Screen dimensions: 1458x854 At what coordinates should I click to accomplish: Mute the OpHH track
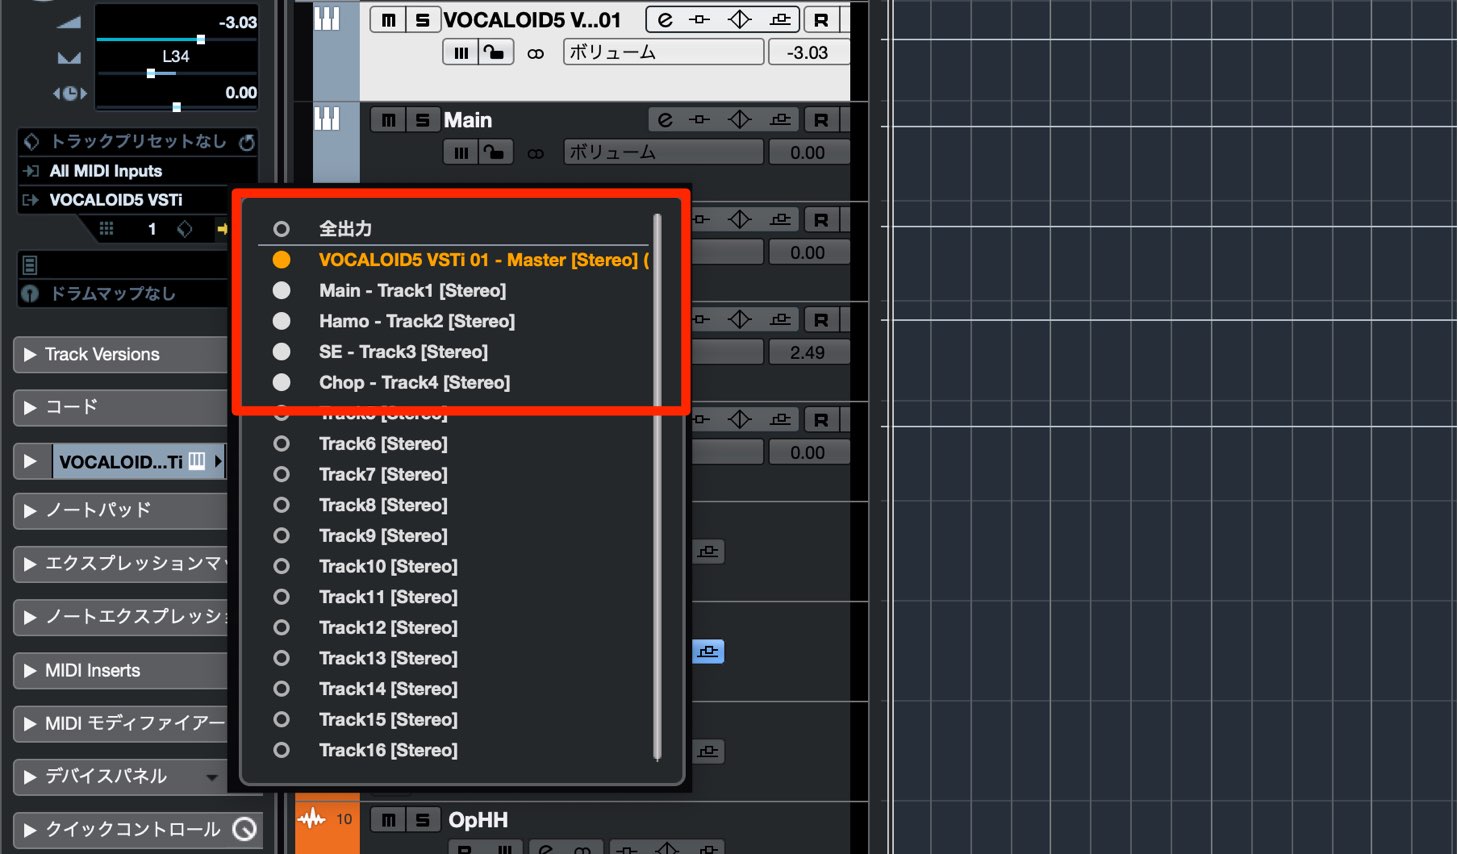click(388, 820)
